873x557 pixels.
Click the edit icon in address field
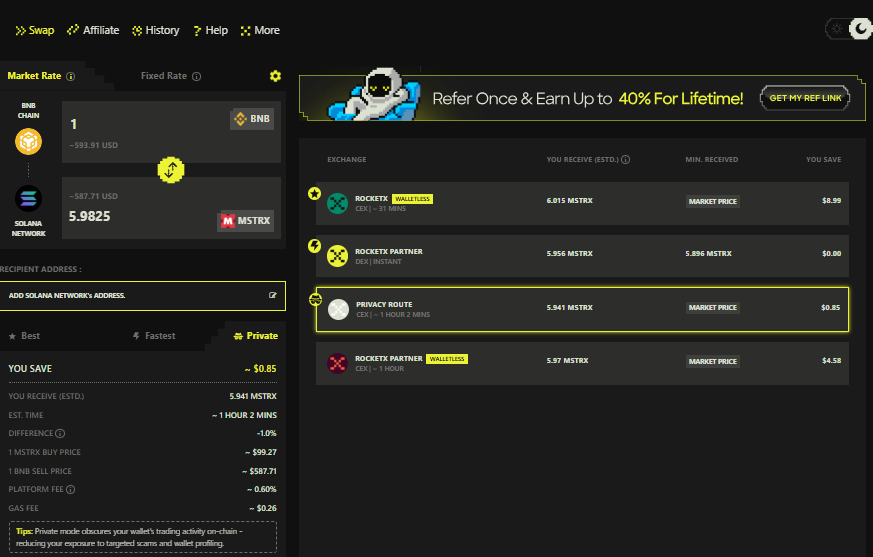point(273,295)
